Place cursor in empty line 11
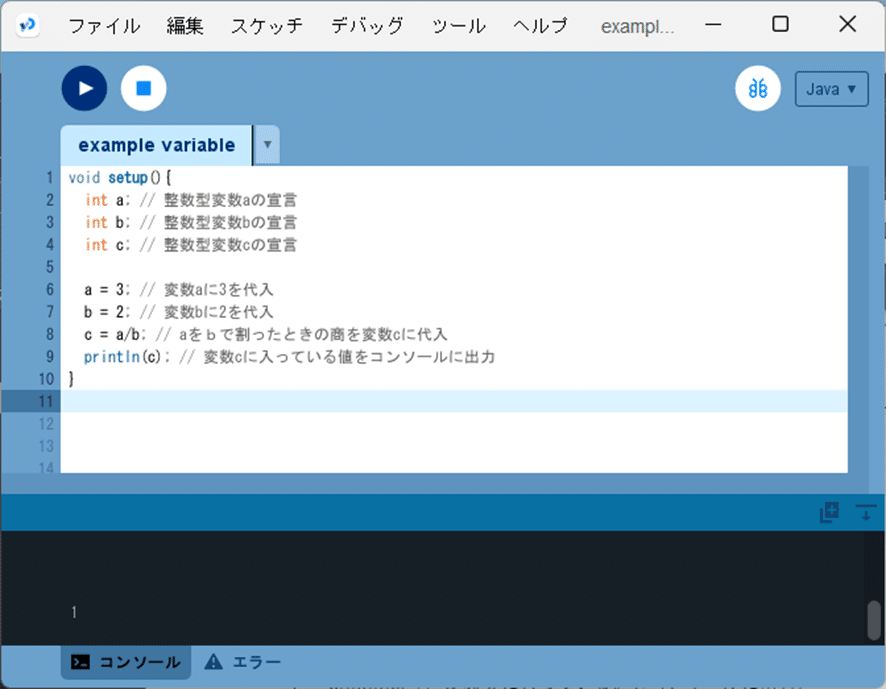This screenshot has height=689, width=886. click(x=454, y=401)
